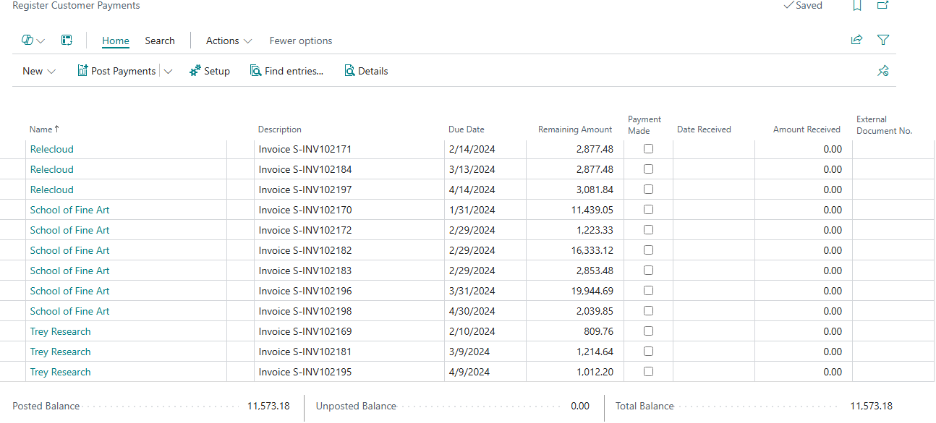Sort by the Due Date column header
The width and height of the screenshot is (936, 423).
pos(466,130)
